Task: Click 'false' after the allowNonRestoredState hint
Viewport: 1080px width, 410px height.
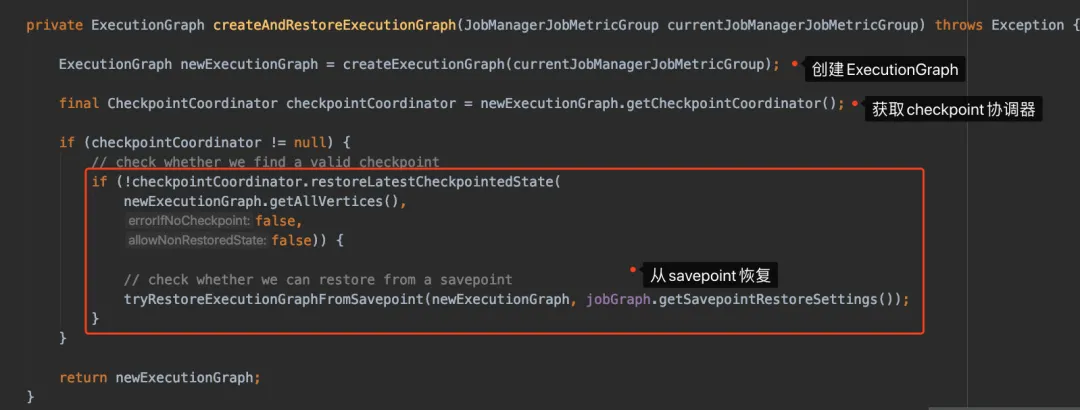Action: click(x=292, y=240)
